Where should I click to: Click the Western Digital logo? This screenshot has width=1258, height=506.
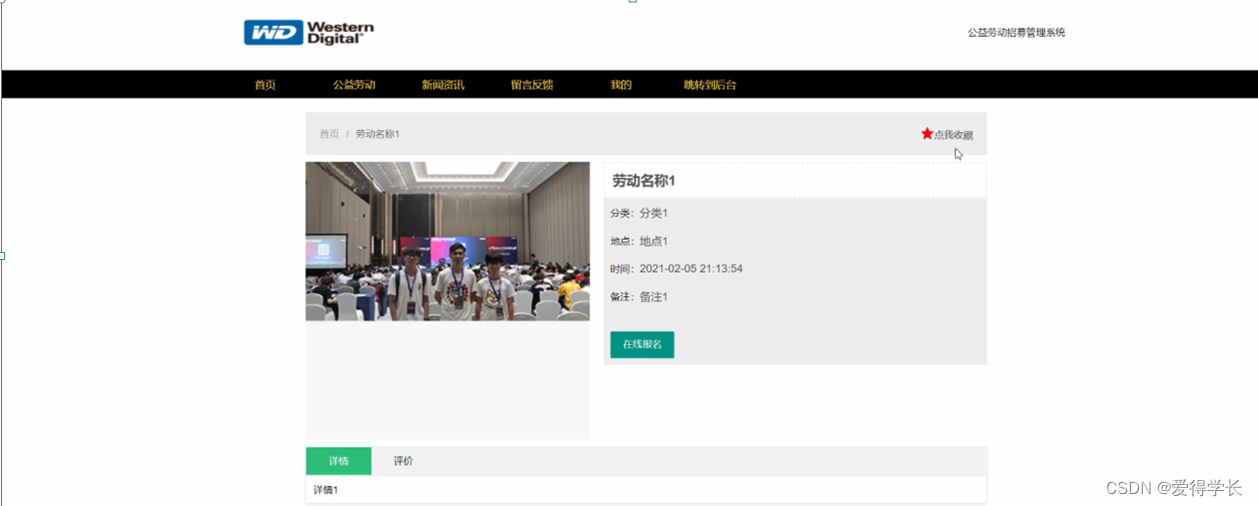click(309, 33)
